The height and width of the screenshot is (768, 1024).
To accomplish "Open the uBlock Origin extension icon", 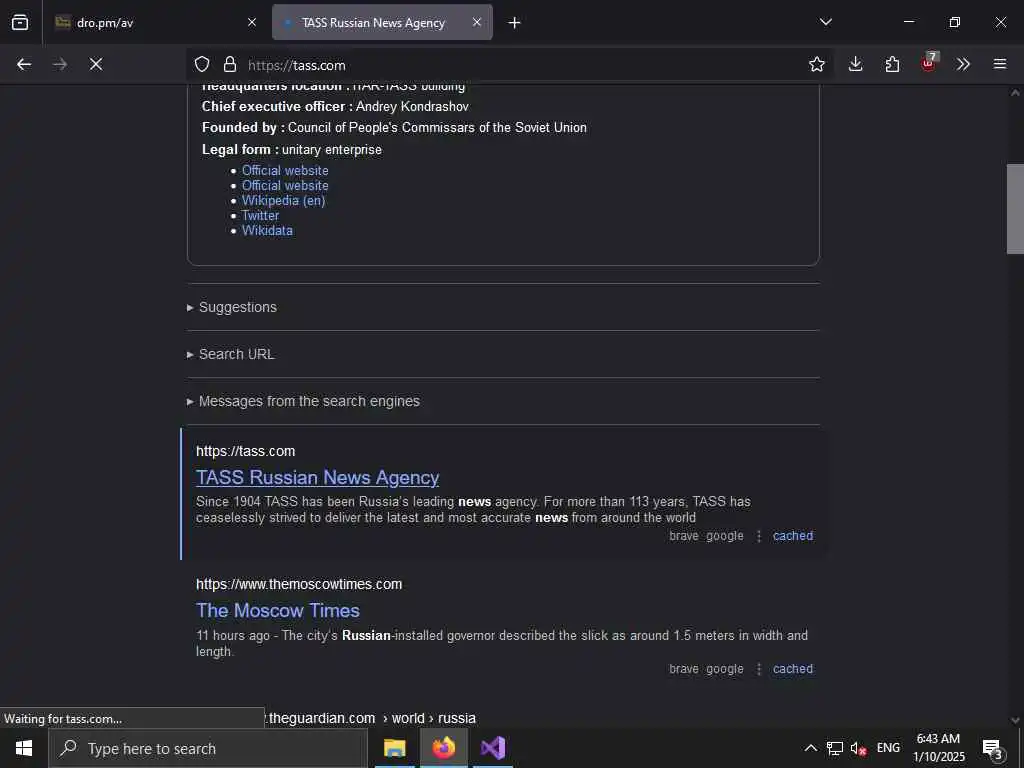I will coord(929,63).
